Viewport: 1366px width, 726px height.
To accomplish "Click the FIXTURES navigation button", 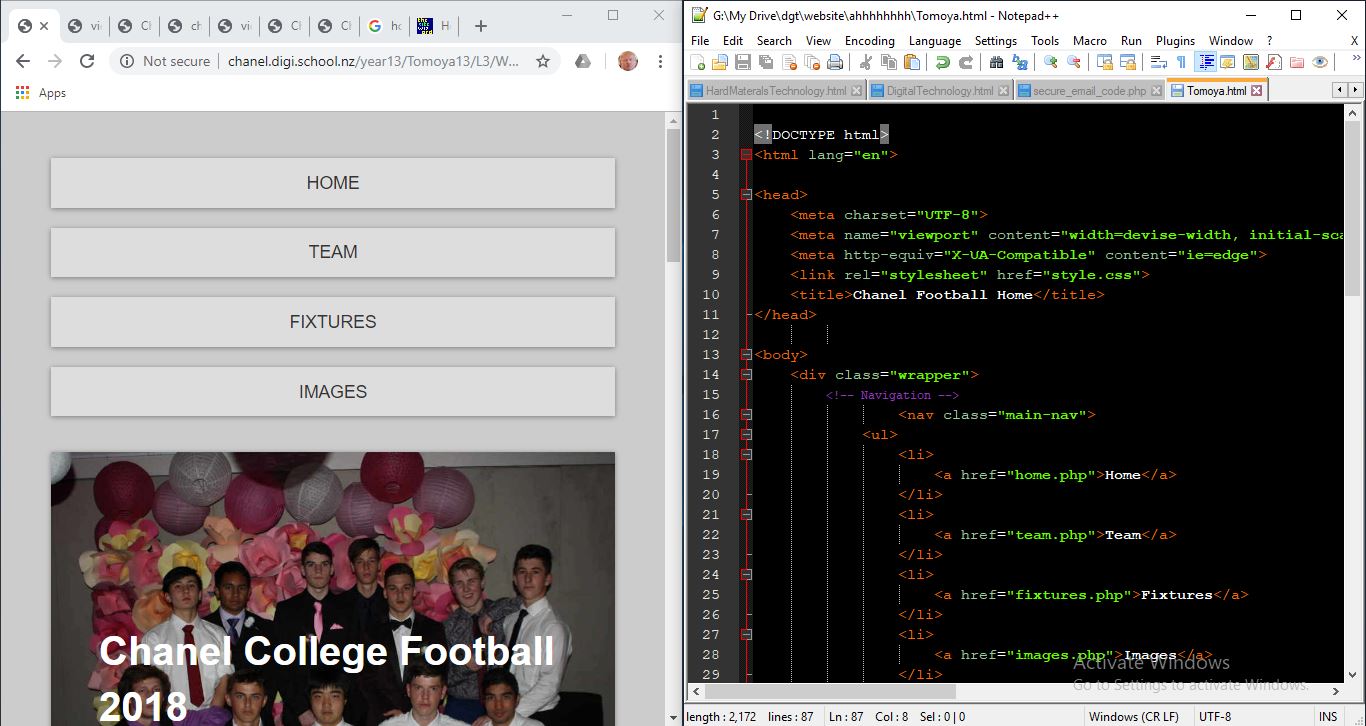I will click(x=333, y=322).
